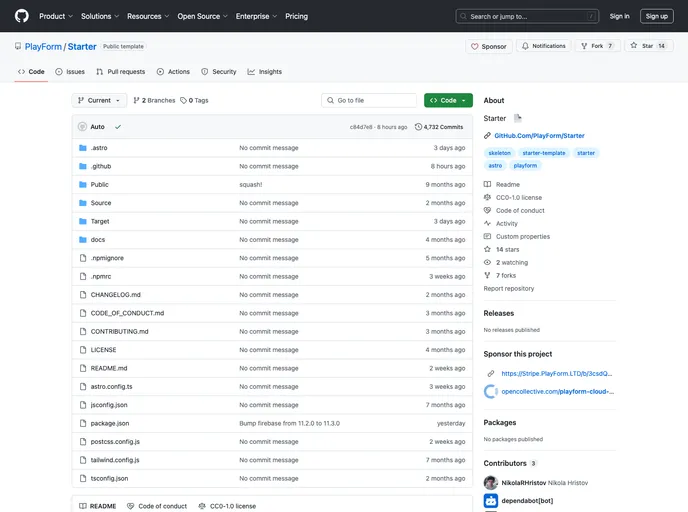
Task: Click the dependabot avatar
Action: click(491, 501)
